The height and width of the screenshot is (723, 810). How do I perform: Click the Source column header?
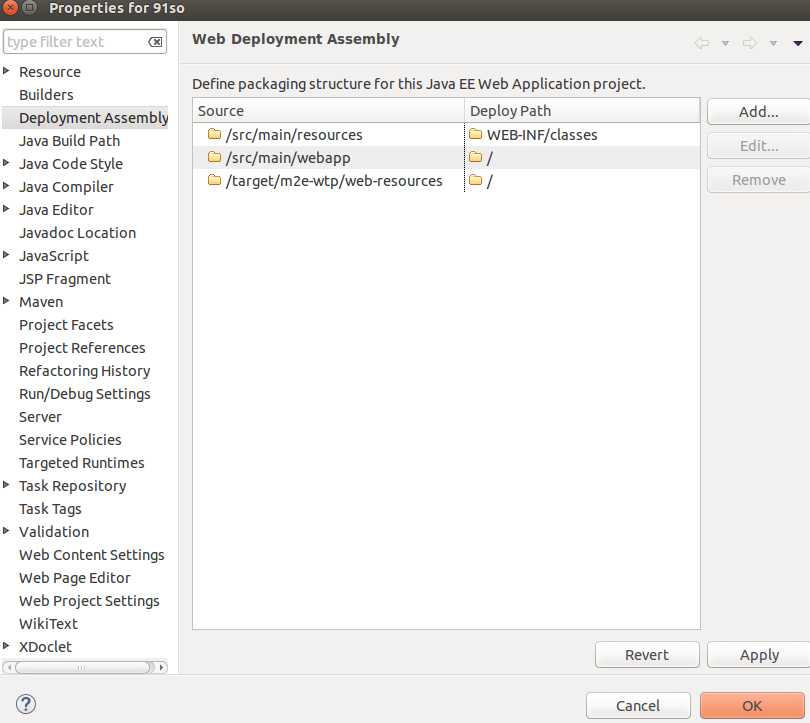click(x=329, y=111)
